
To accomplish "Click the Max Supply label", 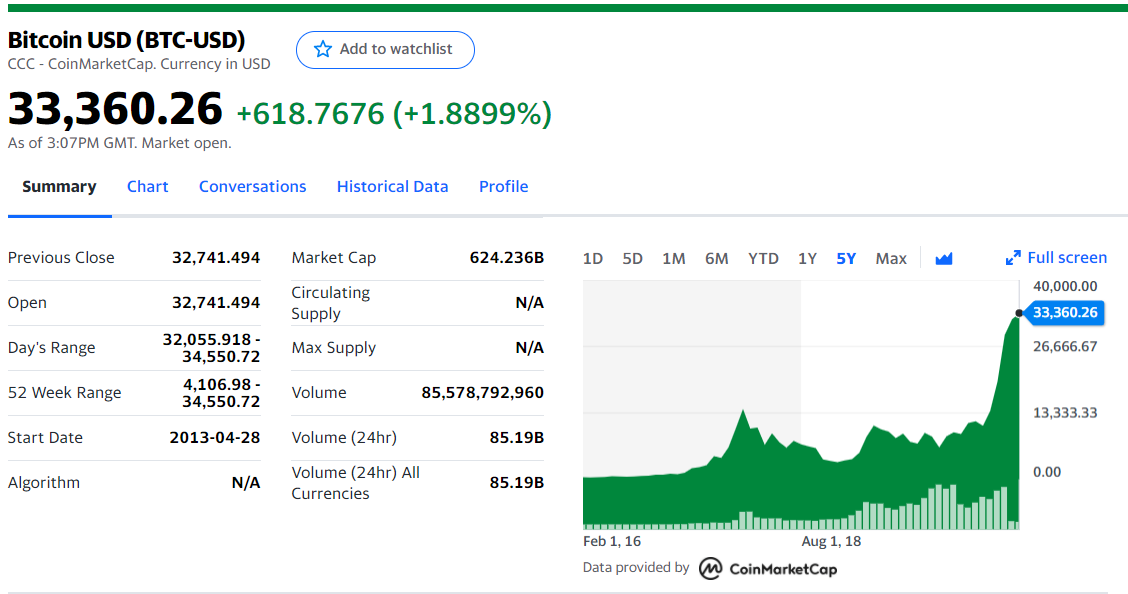I will coord(334,348).
